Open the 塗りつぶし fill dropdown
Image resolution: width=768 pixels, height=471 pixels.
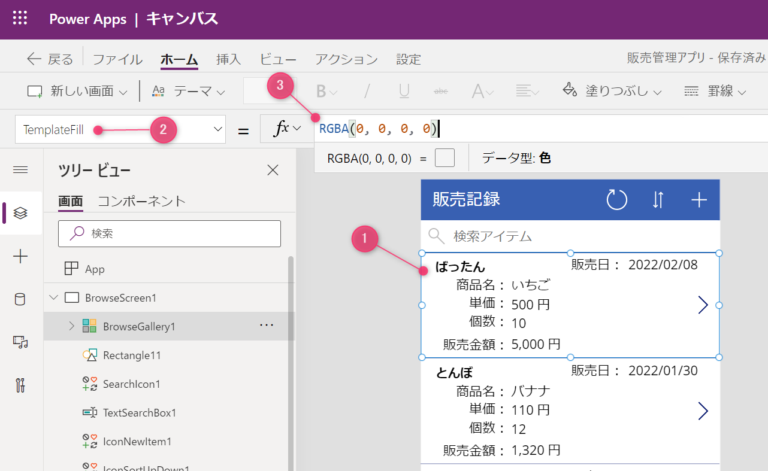(612, 91)
